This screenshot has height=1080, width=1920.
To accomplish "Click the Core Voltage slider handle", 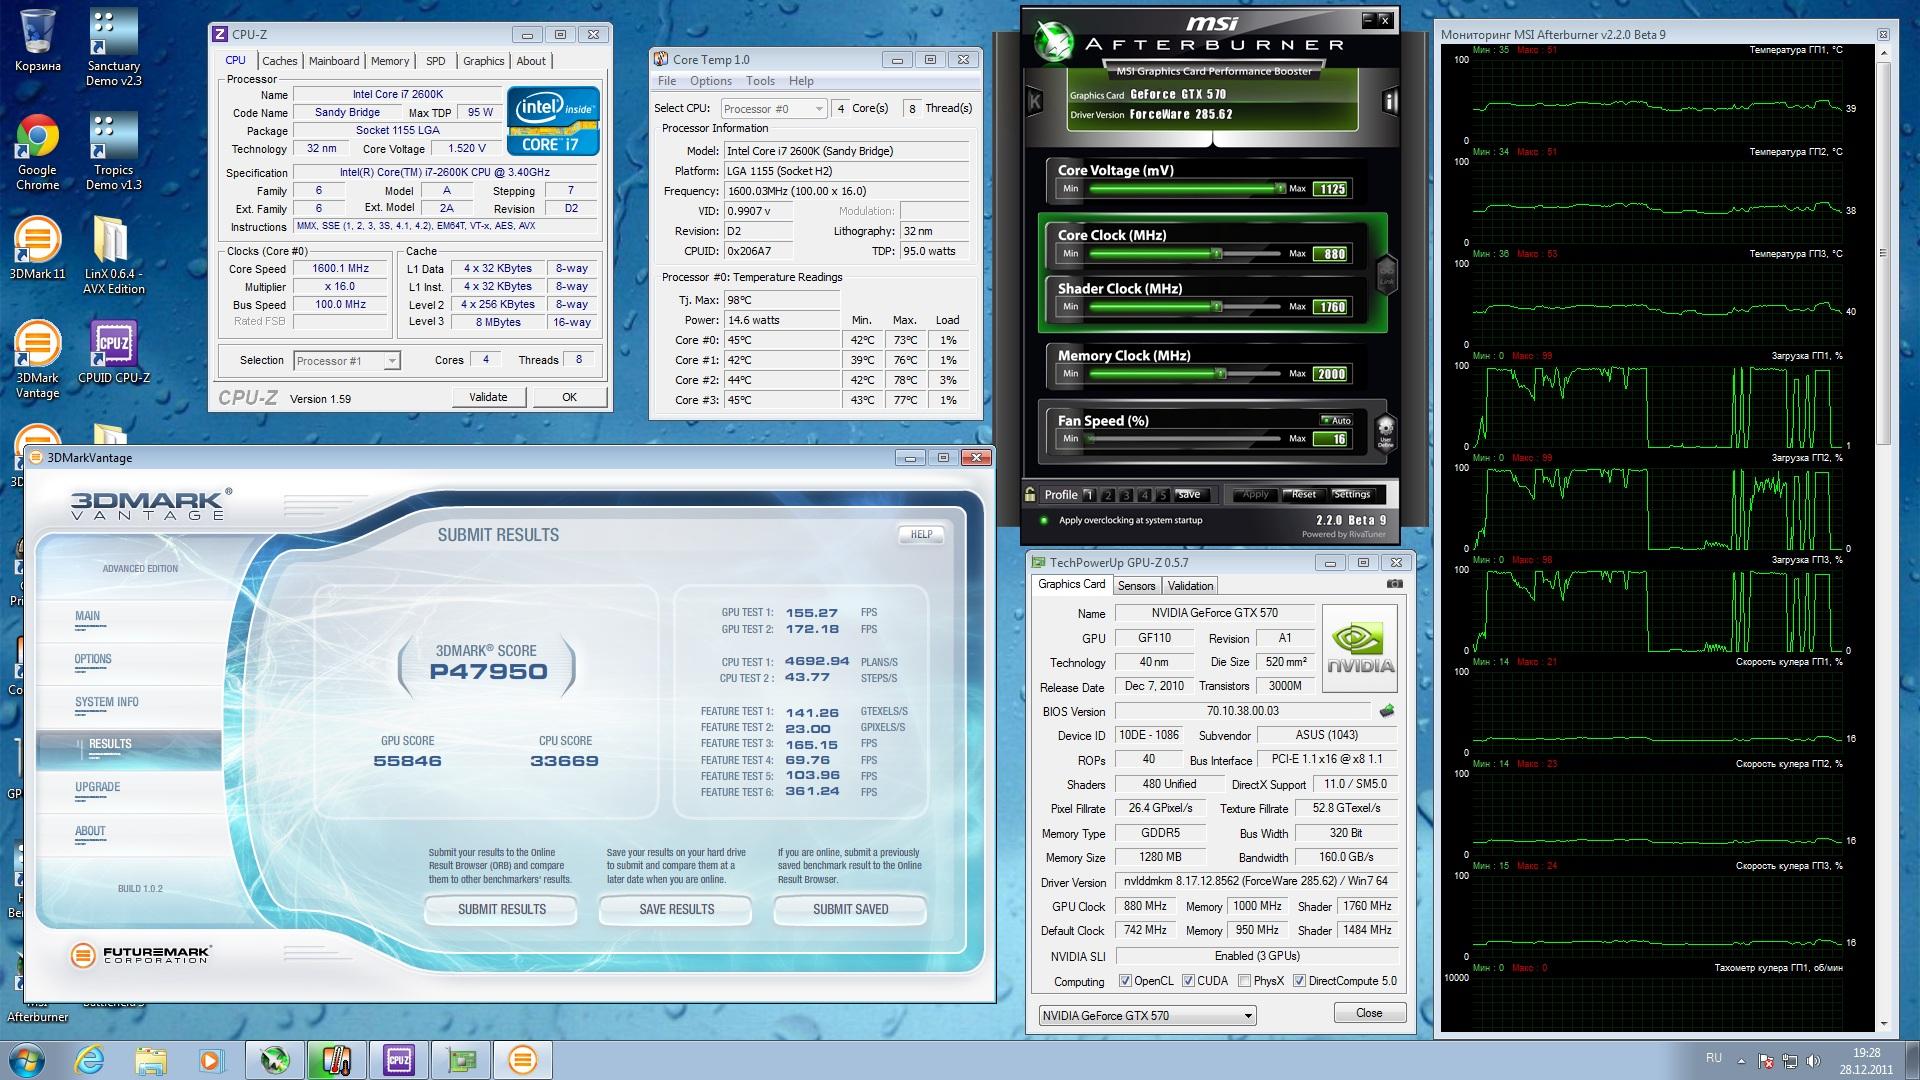I will click(x=1279, y=188).
